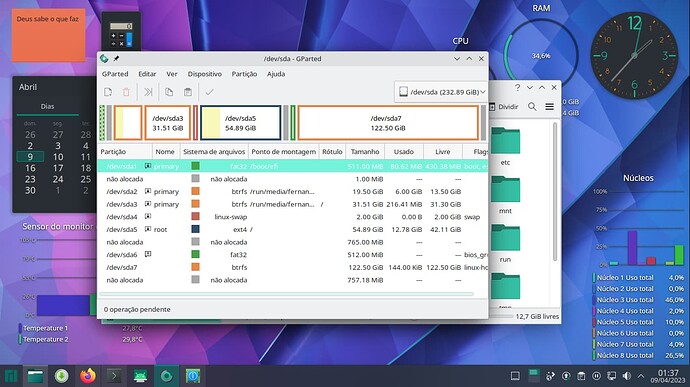
Task: Open the hamburger menu in file manager window
Action: pos(550,107)
